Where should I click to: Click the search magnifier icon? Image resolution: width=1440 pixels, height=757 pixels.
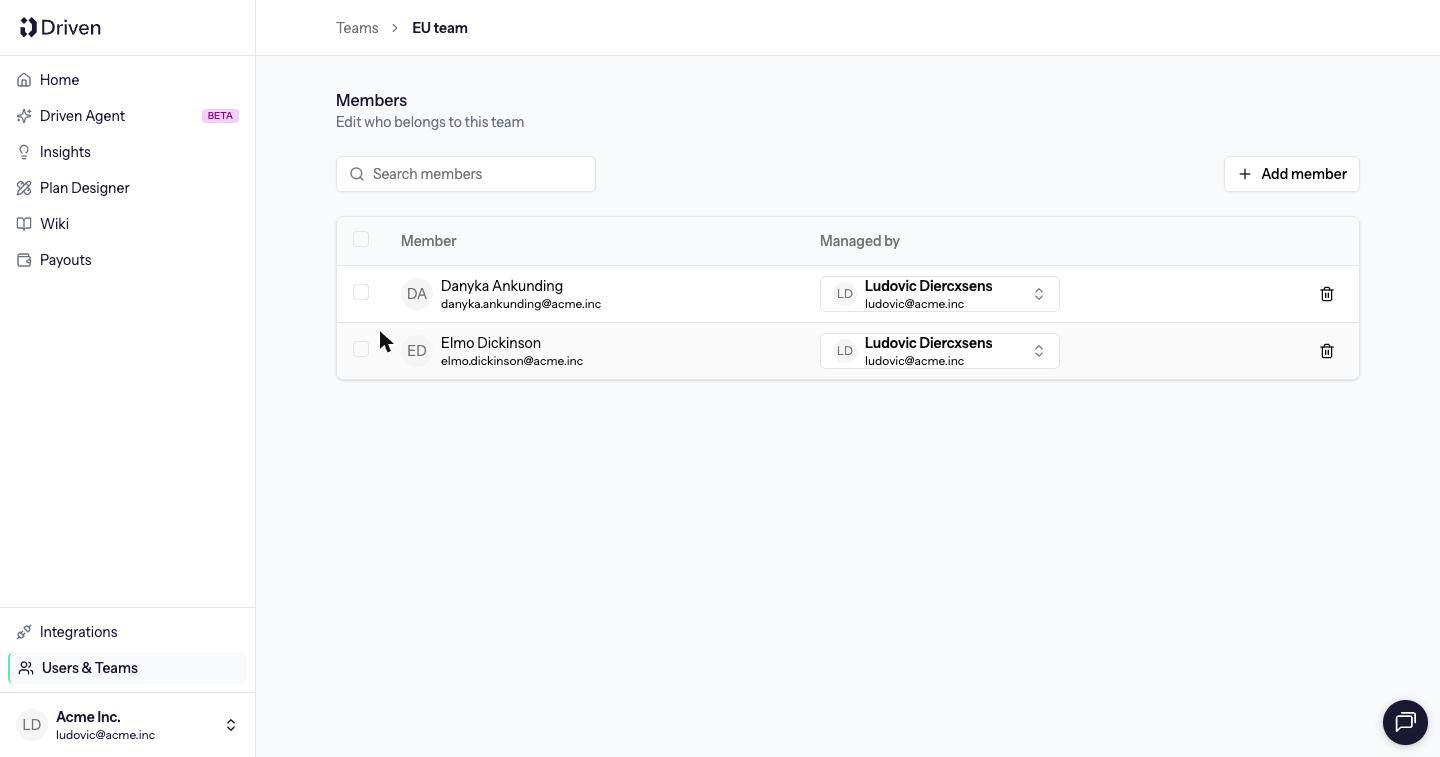click(357, 174)
